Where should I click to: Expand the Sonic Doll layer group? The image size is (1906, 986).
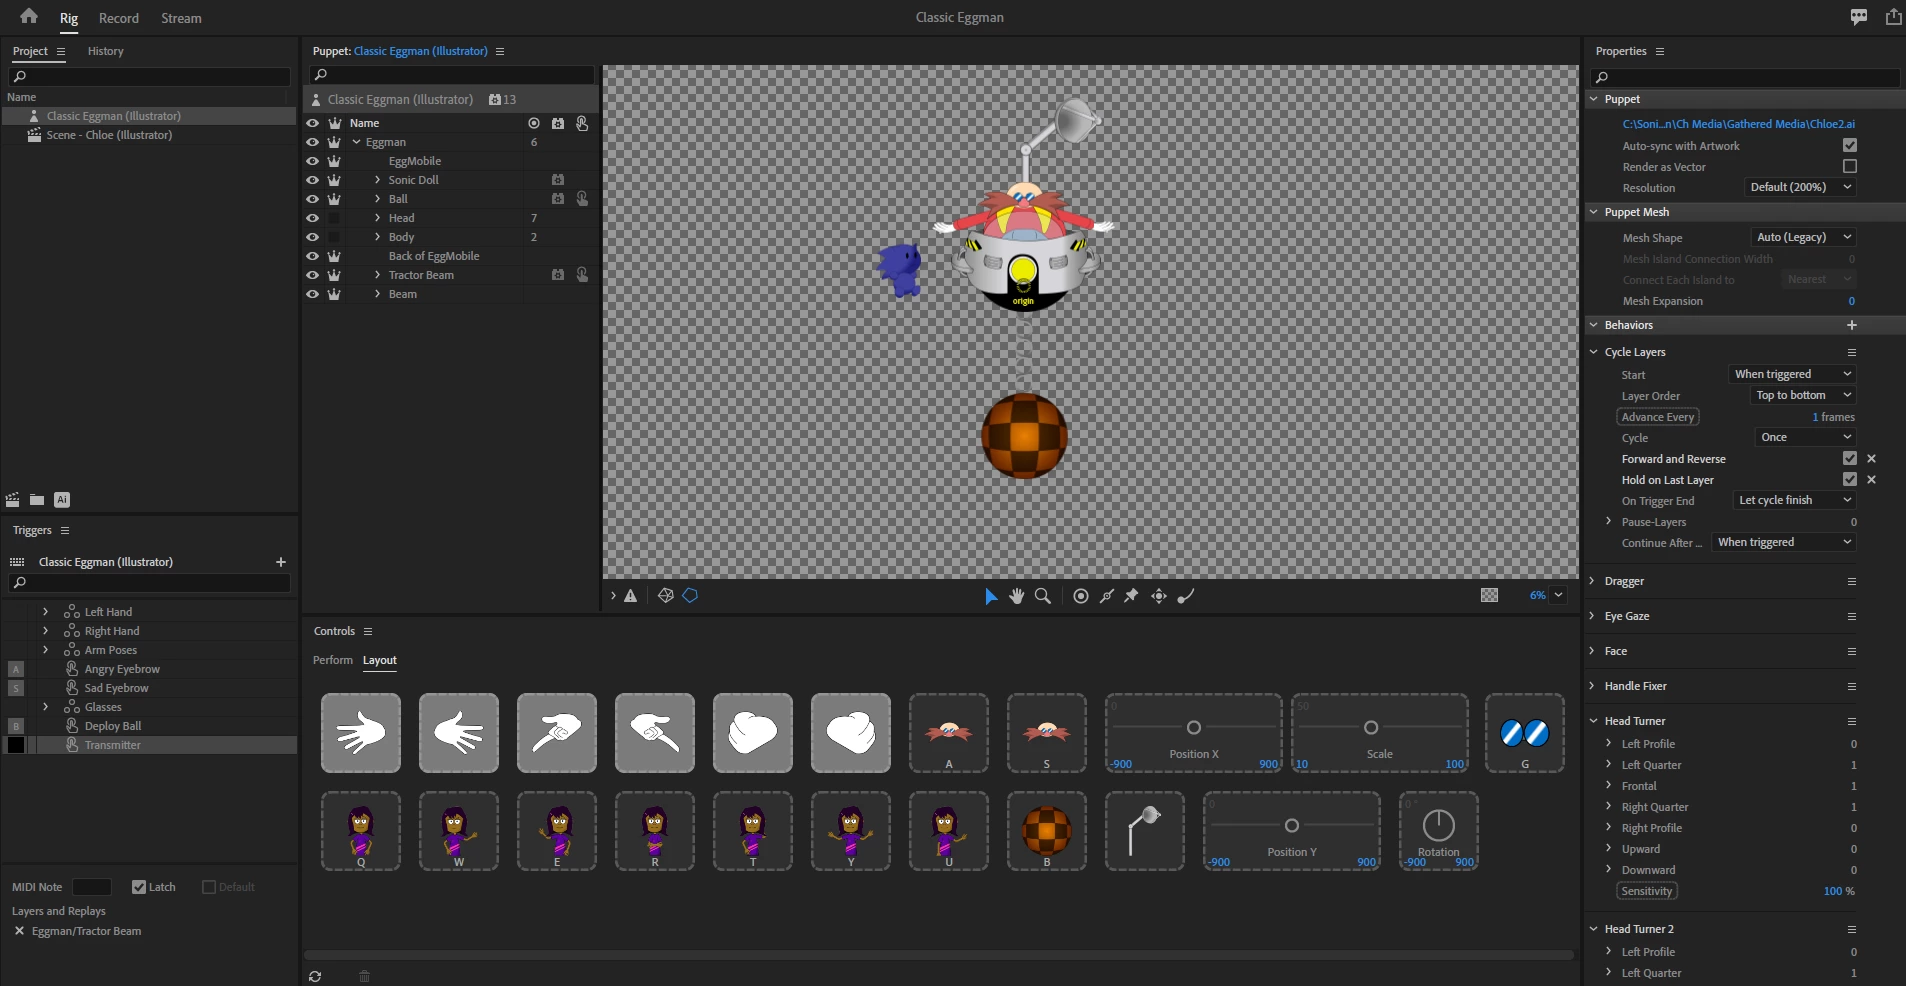377,180
